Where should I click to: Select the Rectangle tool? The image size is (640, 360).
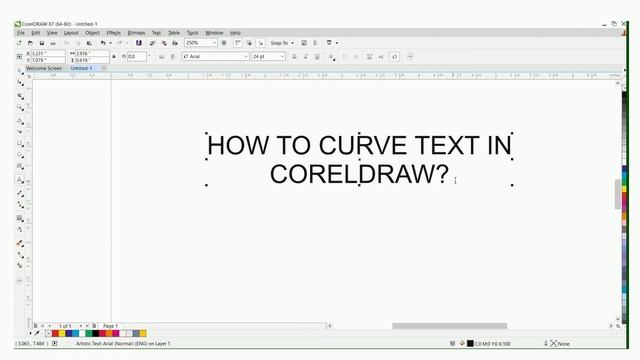[20, 144]
